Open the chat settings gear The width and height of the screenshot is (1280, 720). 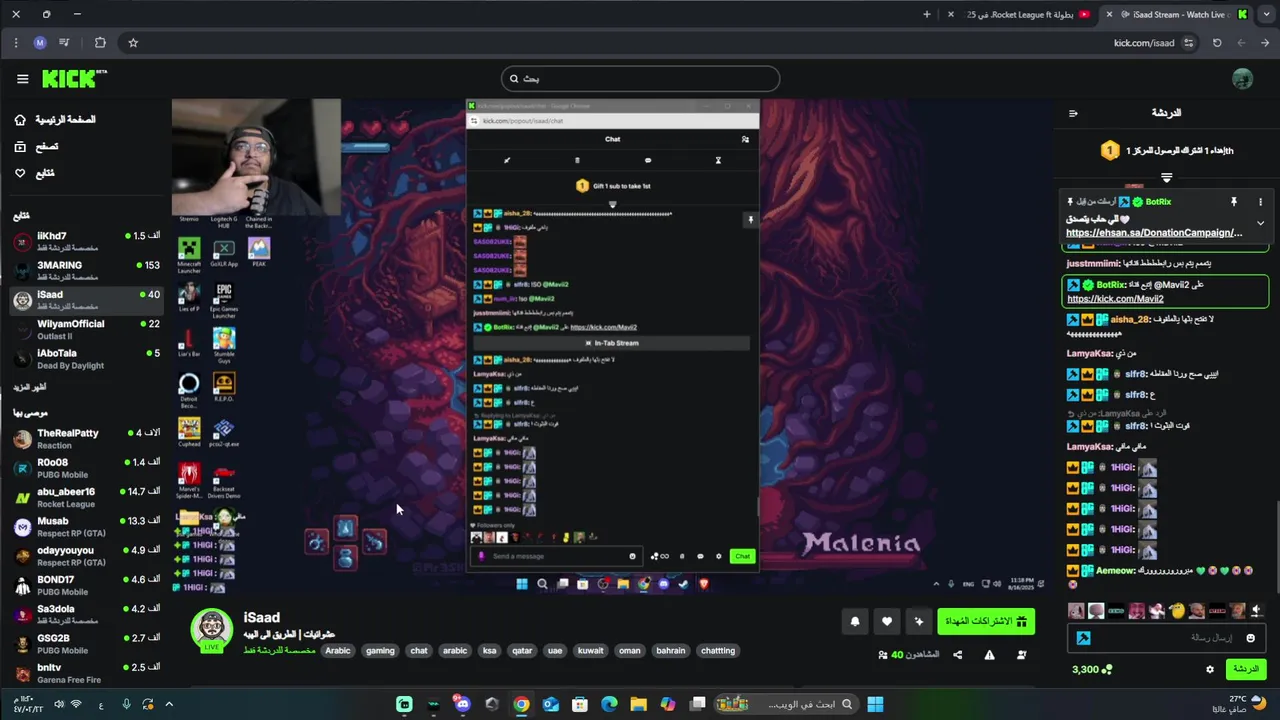pos(1210,669)
